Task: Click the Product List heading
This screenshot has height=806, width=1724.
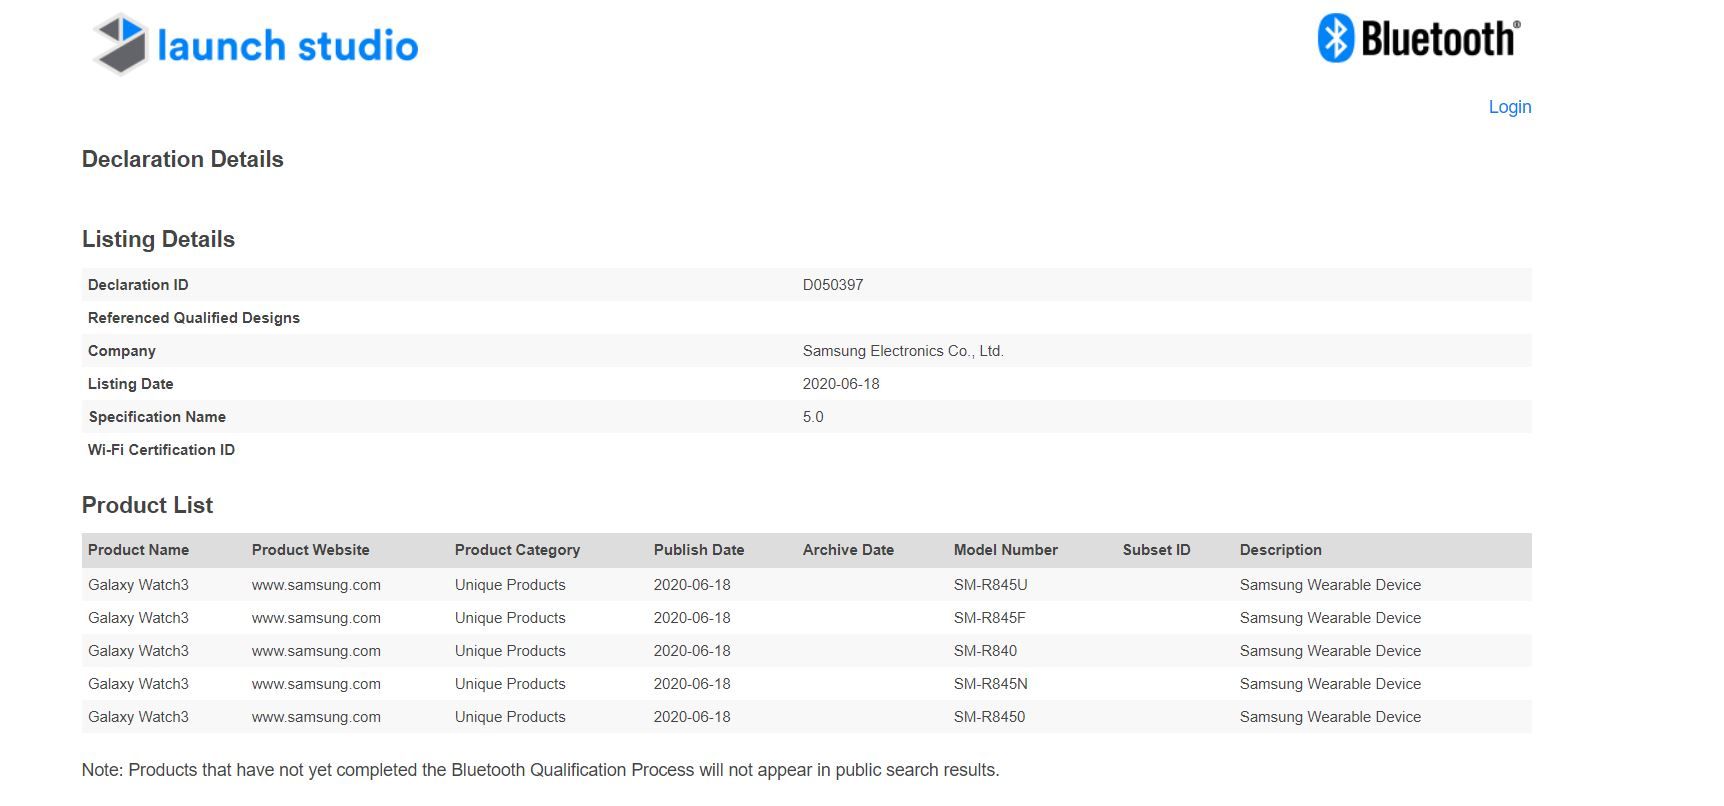Action: [147, 505]
